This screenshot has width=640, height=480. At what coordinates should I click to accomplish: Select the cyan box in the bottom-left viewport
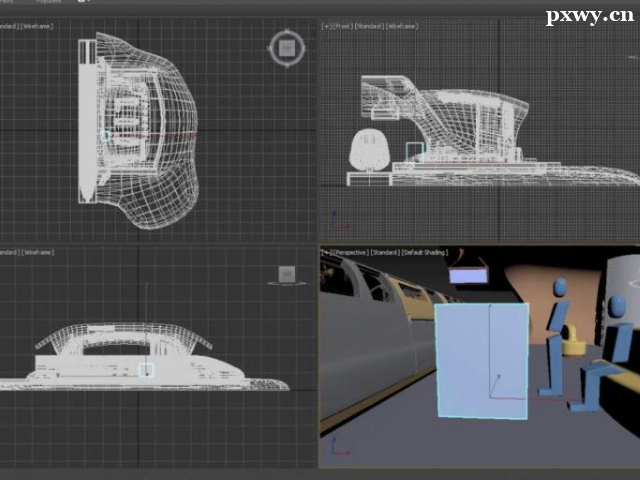147,369
